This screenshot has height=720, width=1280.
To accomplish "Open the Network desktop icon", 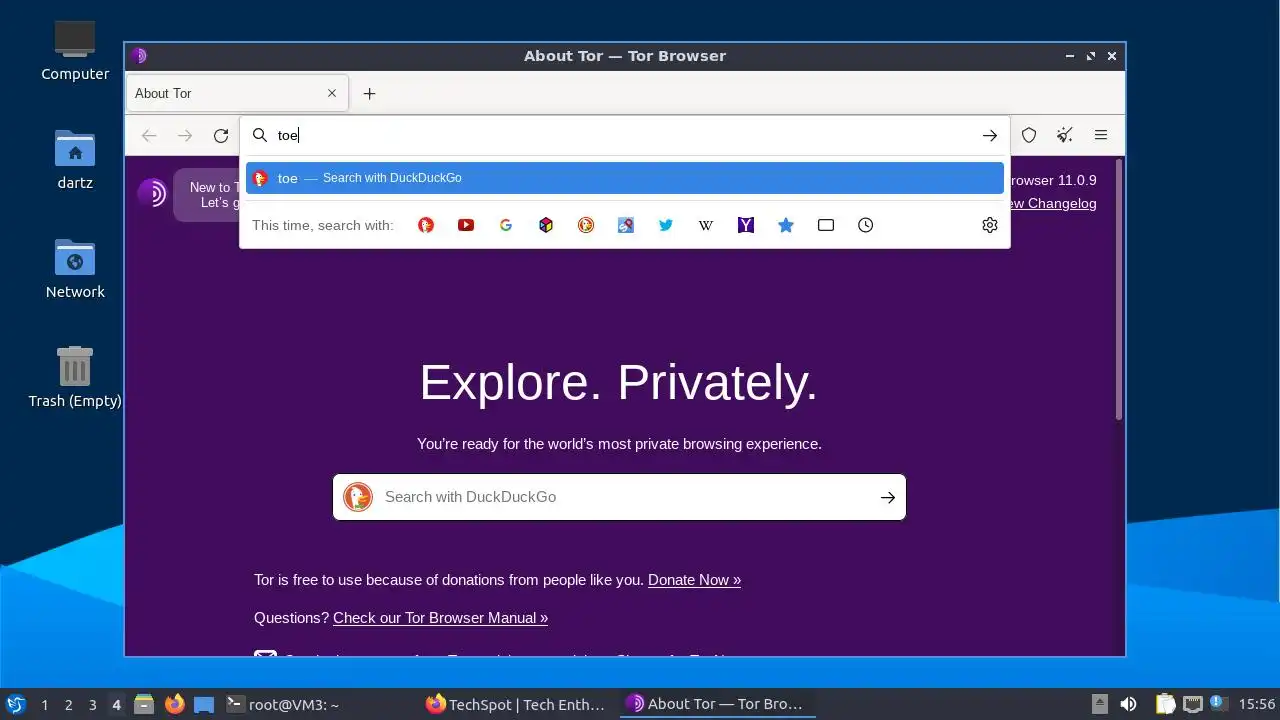I will click(75, 269).
